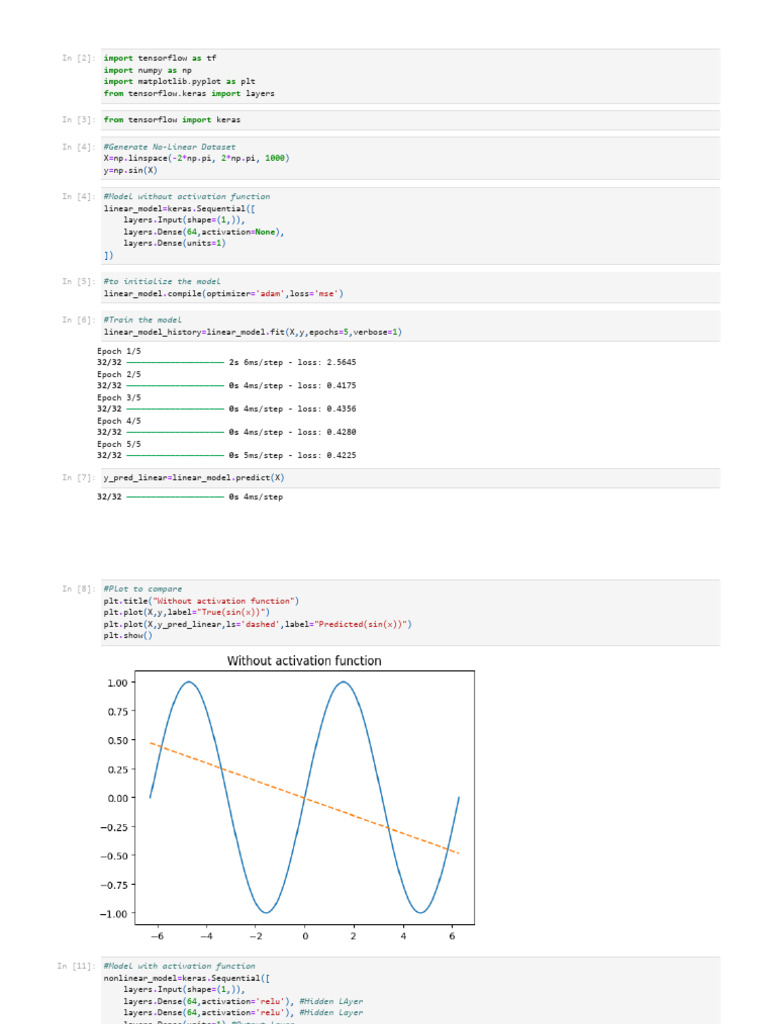Click the x-axis tick label "−6"
768x1024 pixels.
click(x=157, y=936)
